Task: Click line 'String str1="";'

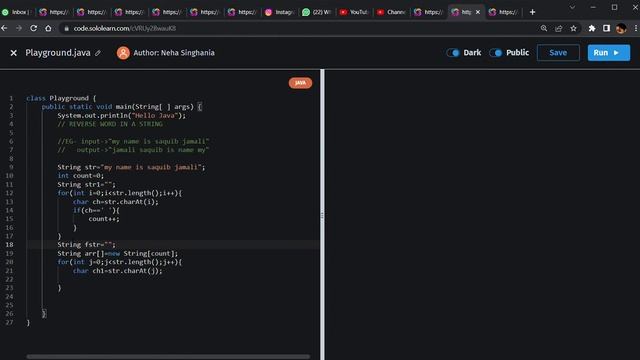Action: point(86,184)
